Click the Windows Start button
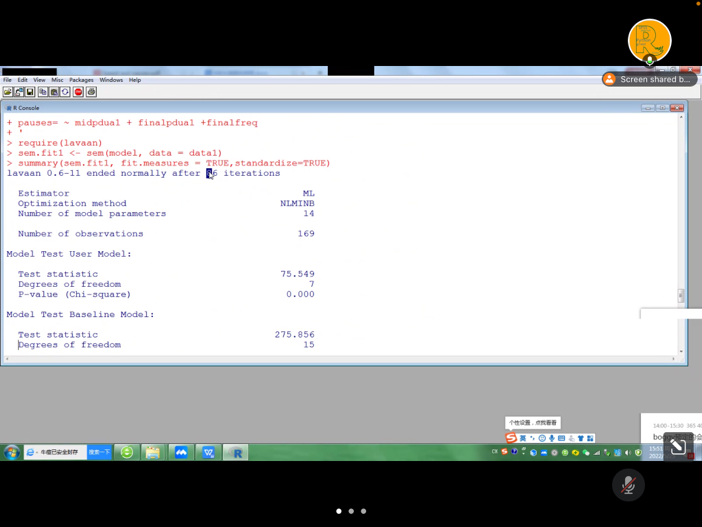Screen dimensions: 702x527 click(x=11, y=452)
